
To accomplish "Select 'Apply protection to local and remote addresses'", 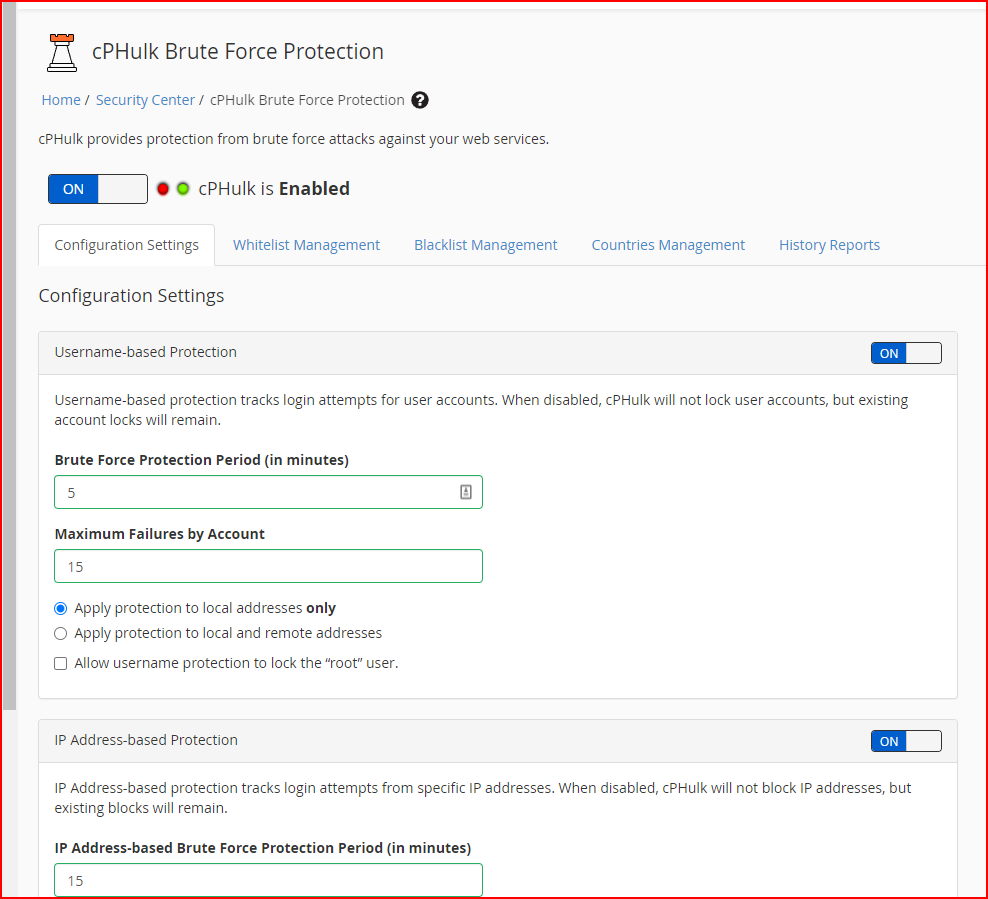I will click(x=60, y=634).
